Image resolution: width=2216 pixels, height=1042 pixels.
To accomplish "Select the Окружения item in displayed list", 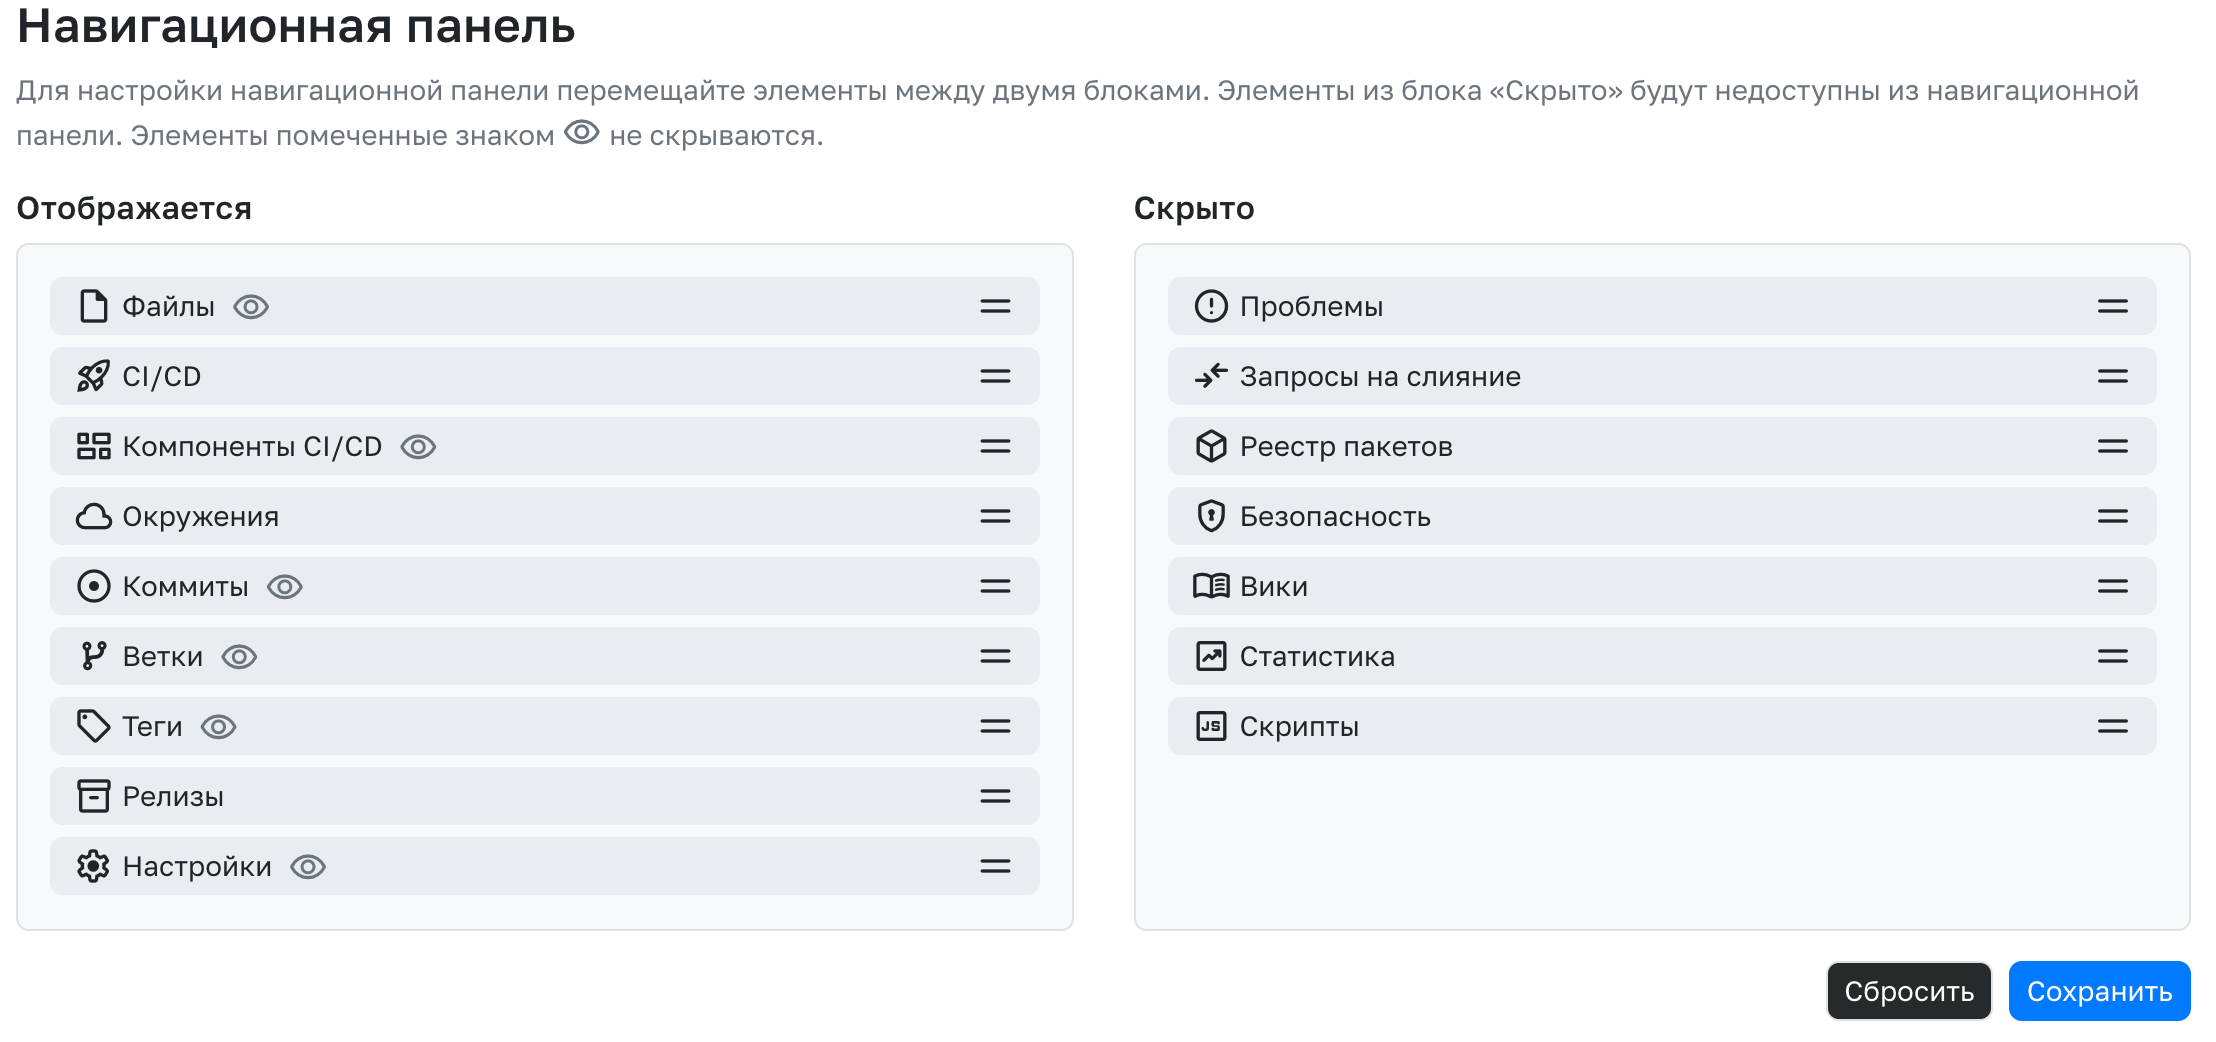I will pyautogui.click(x=200, y=517).
